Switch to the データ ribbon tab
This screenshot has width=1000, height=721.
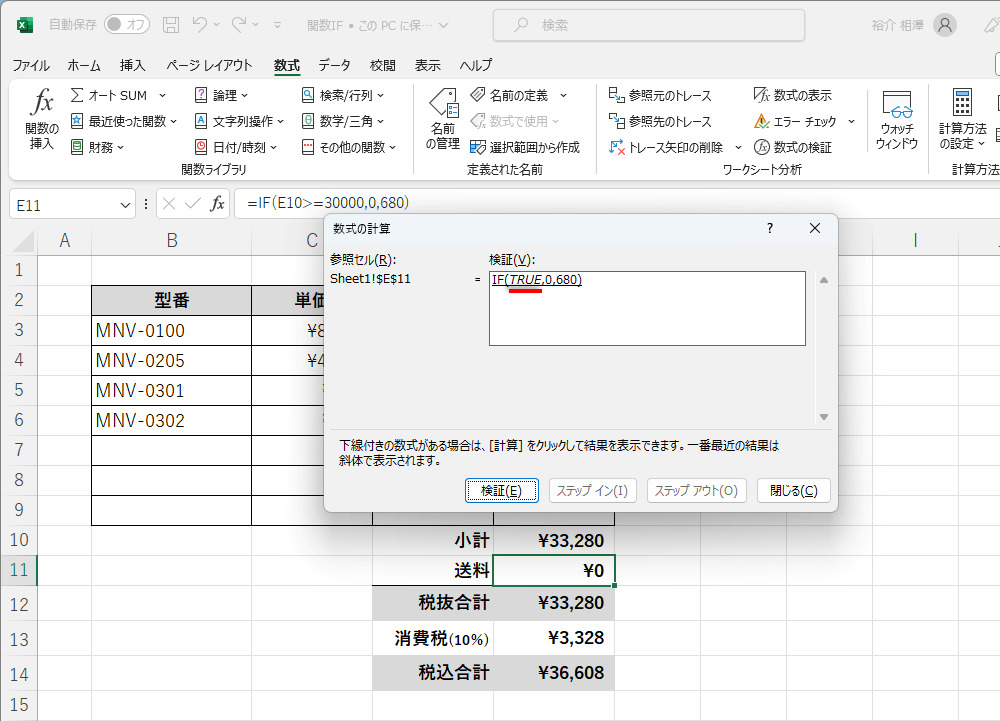click(334, 65)
